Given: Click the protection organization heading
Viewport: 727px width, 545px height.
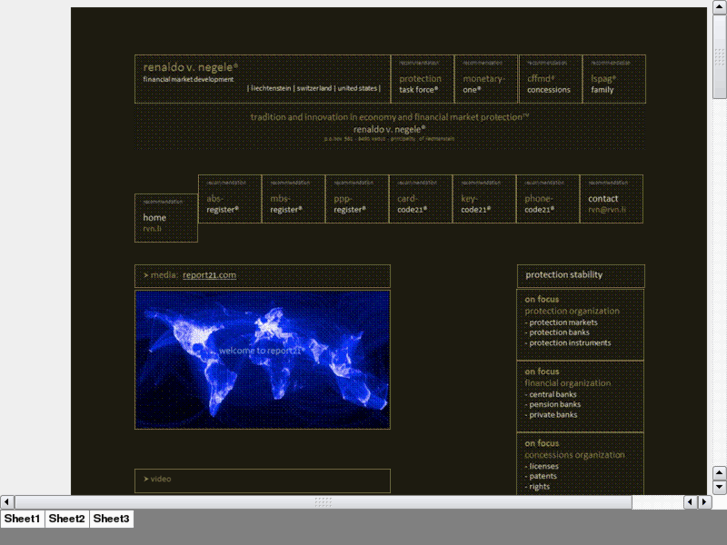Looking at the screenshot, I should 572,311.
